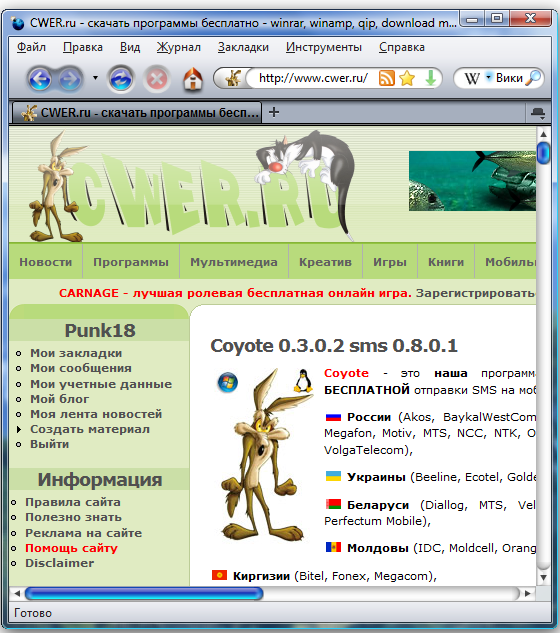Open the back/forward history dropdown arrow
The height and width of the screenshot is (633, 560).
click(x=95, y=78)
